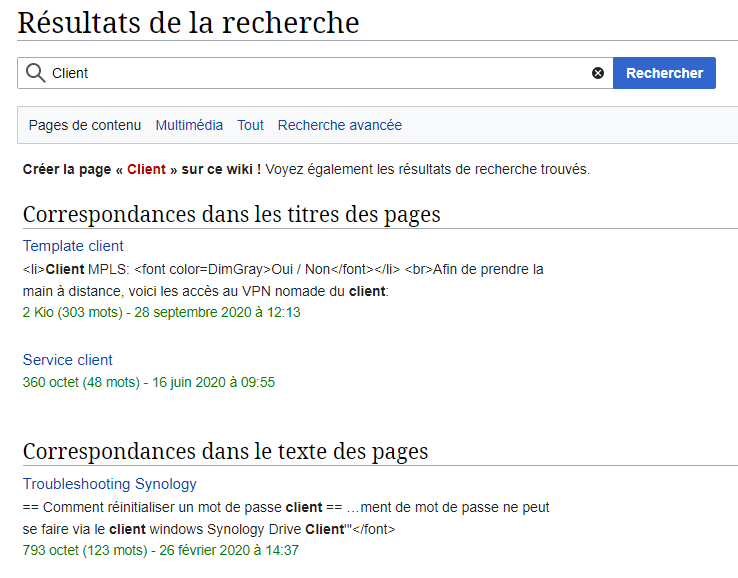Image resolution: width=738 pixels, height=578 pixels.
Task: Click the magnifying glass search icon
Action: coord(35,73)
